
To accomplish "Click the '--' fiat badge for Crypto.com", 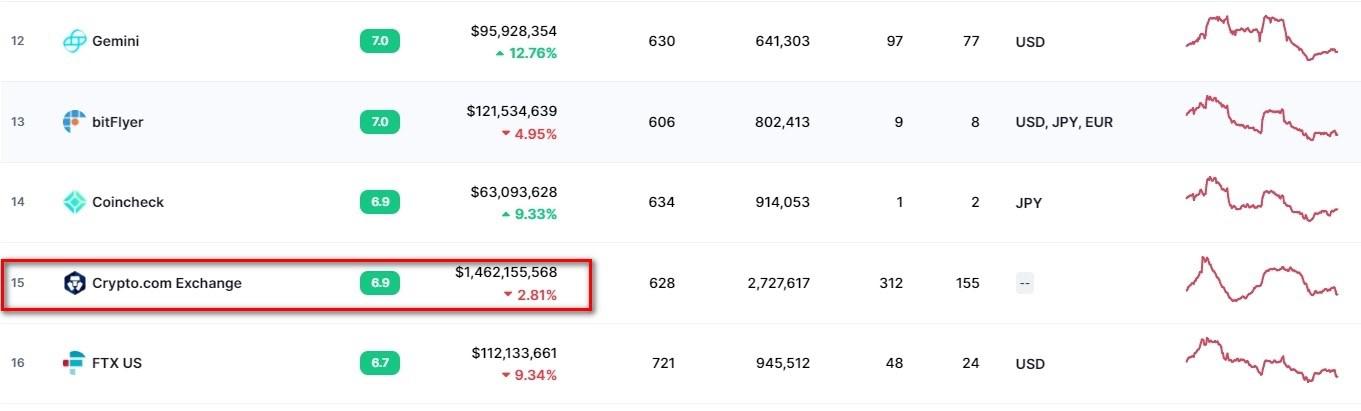I will [x=1024, y=283].
